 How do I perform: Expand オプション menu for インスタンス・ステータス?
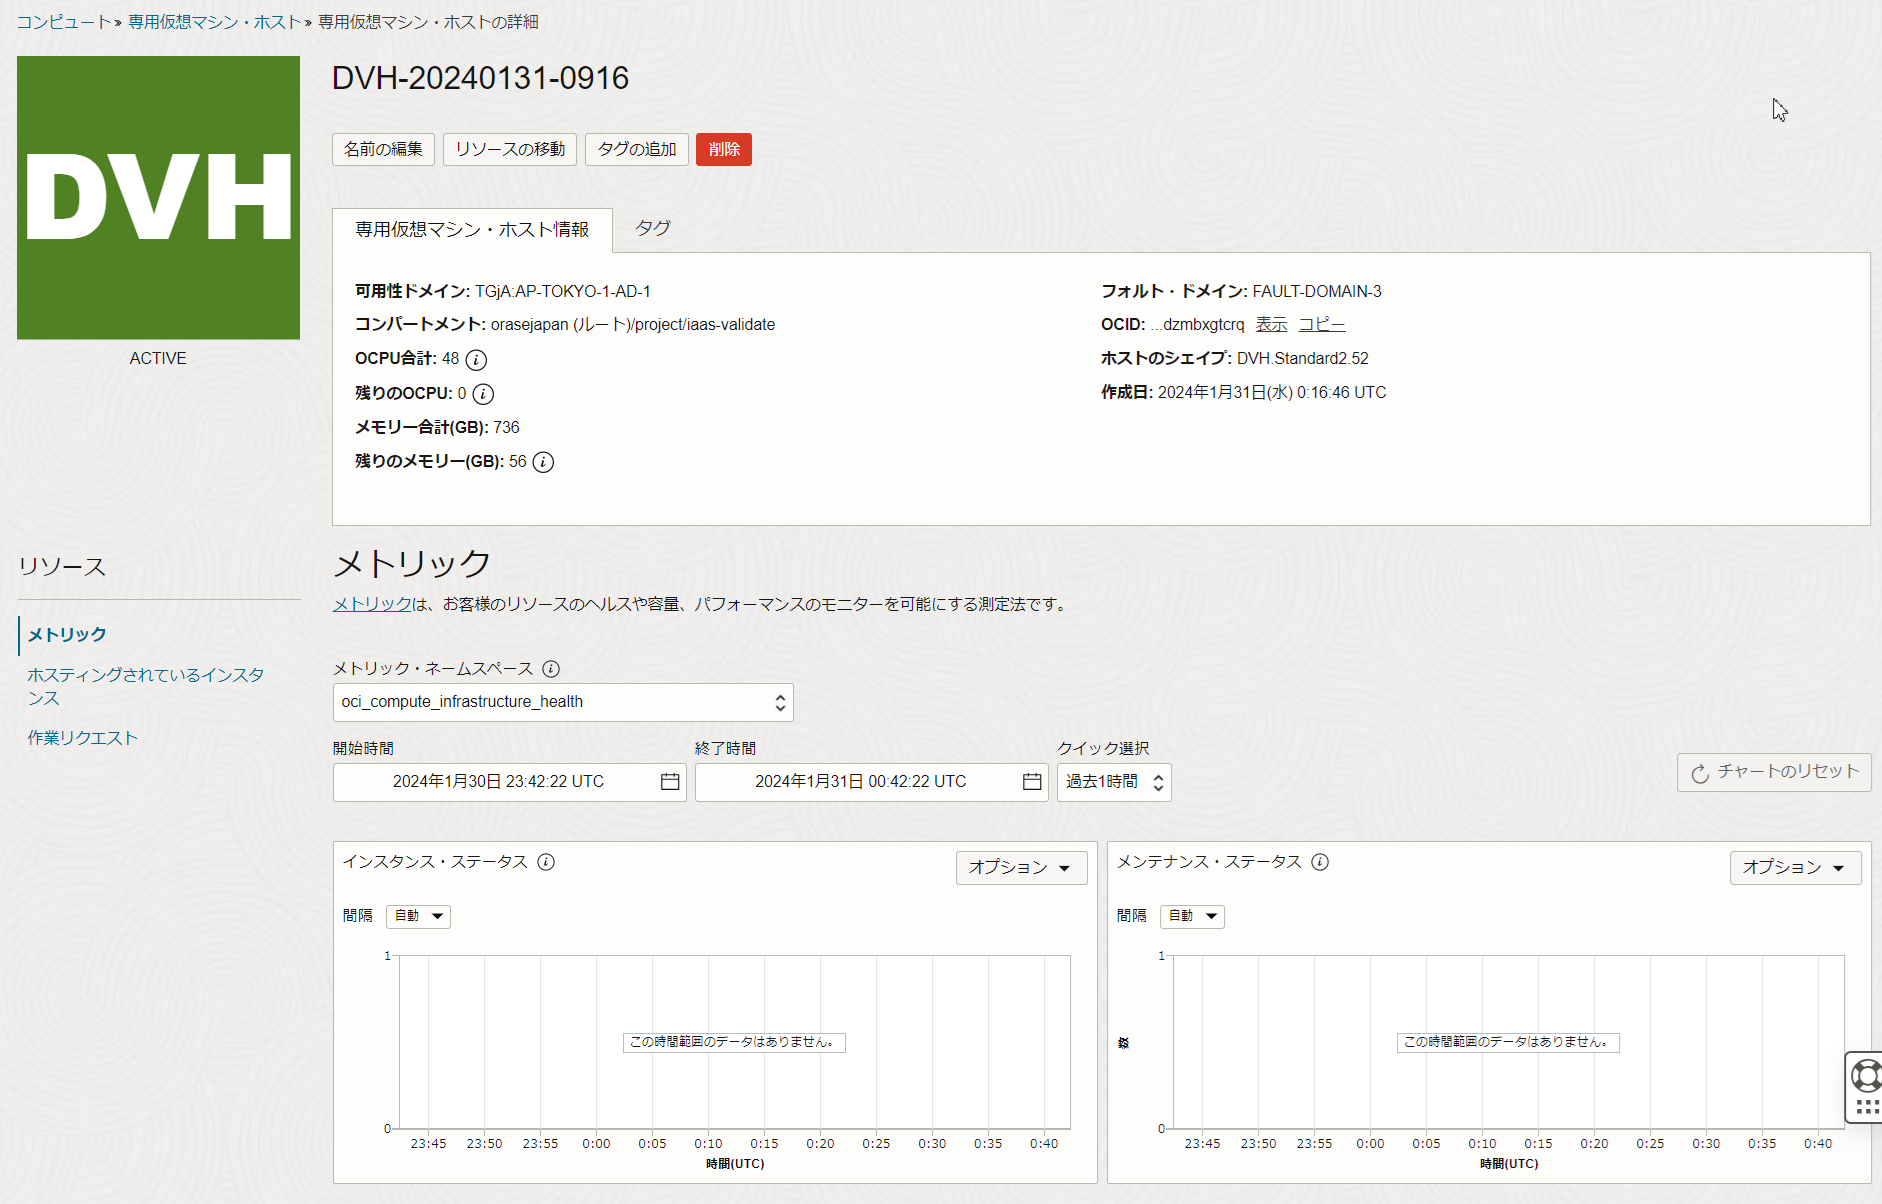[1020, 868]
